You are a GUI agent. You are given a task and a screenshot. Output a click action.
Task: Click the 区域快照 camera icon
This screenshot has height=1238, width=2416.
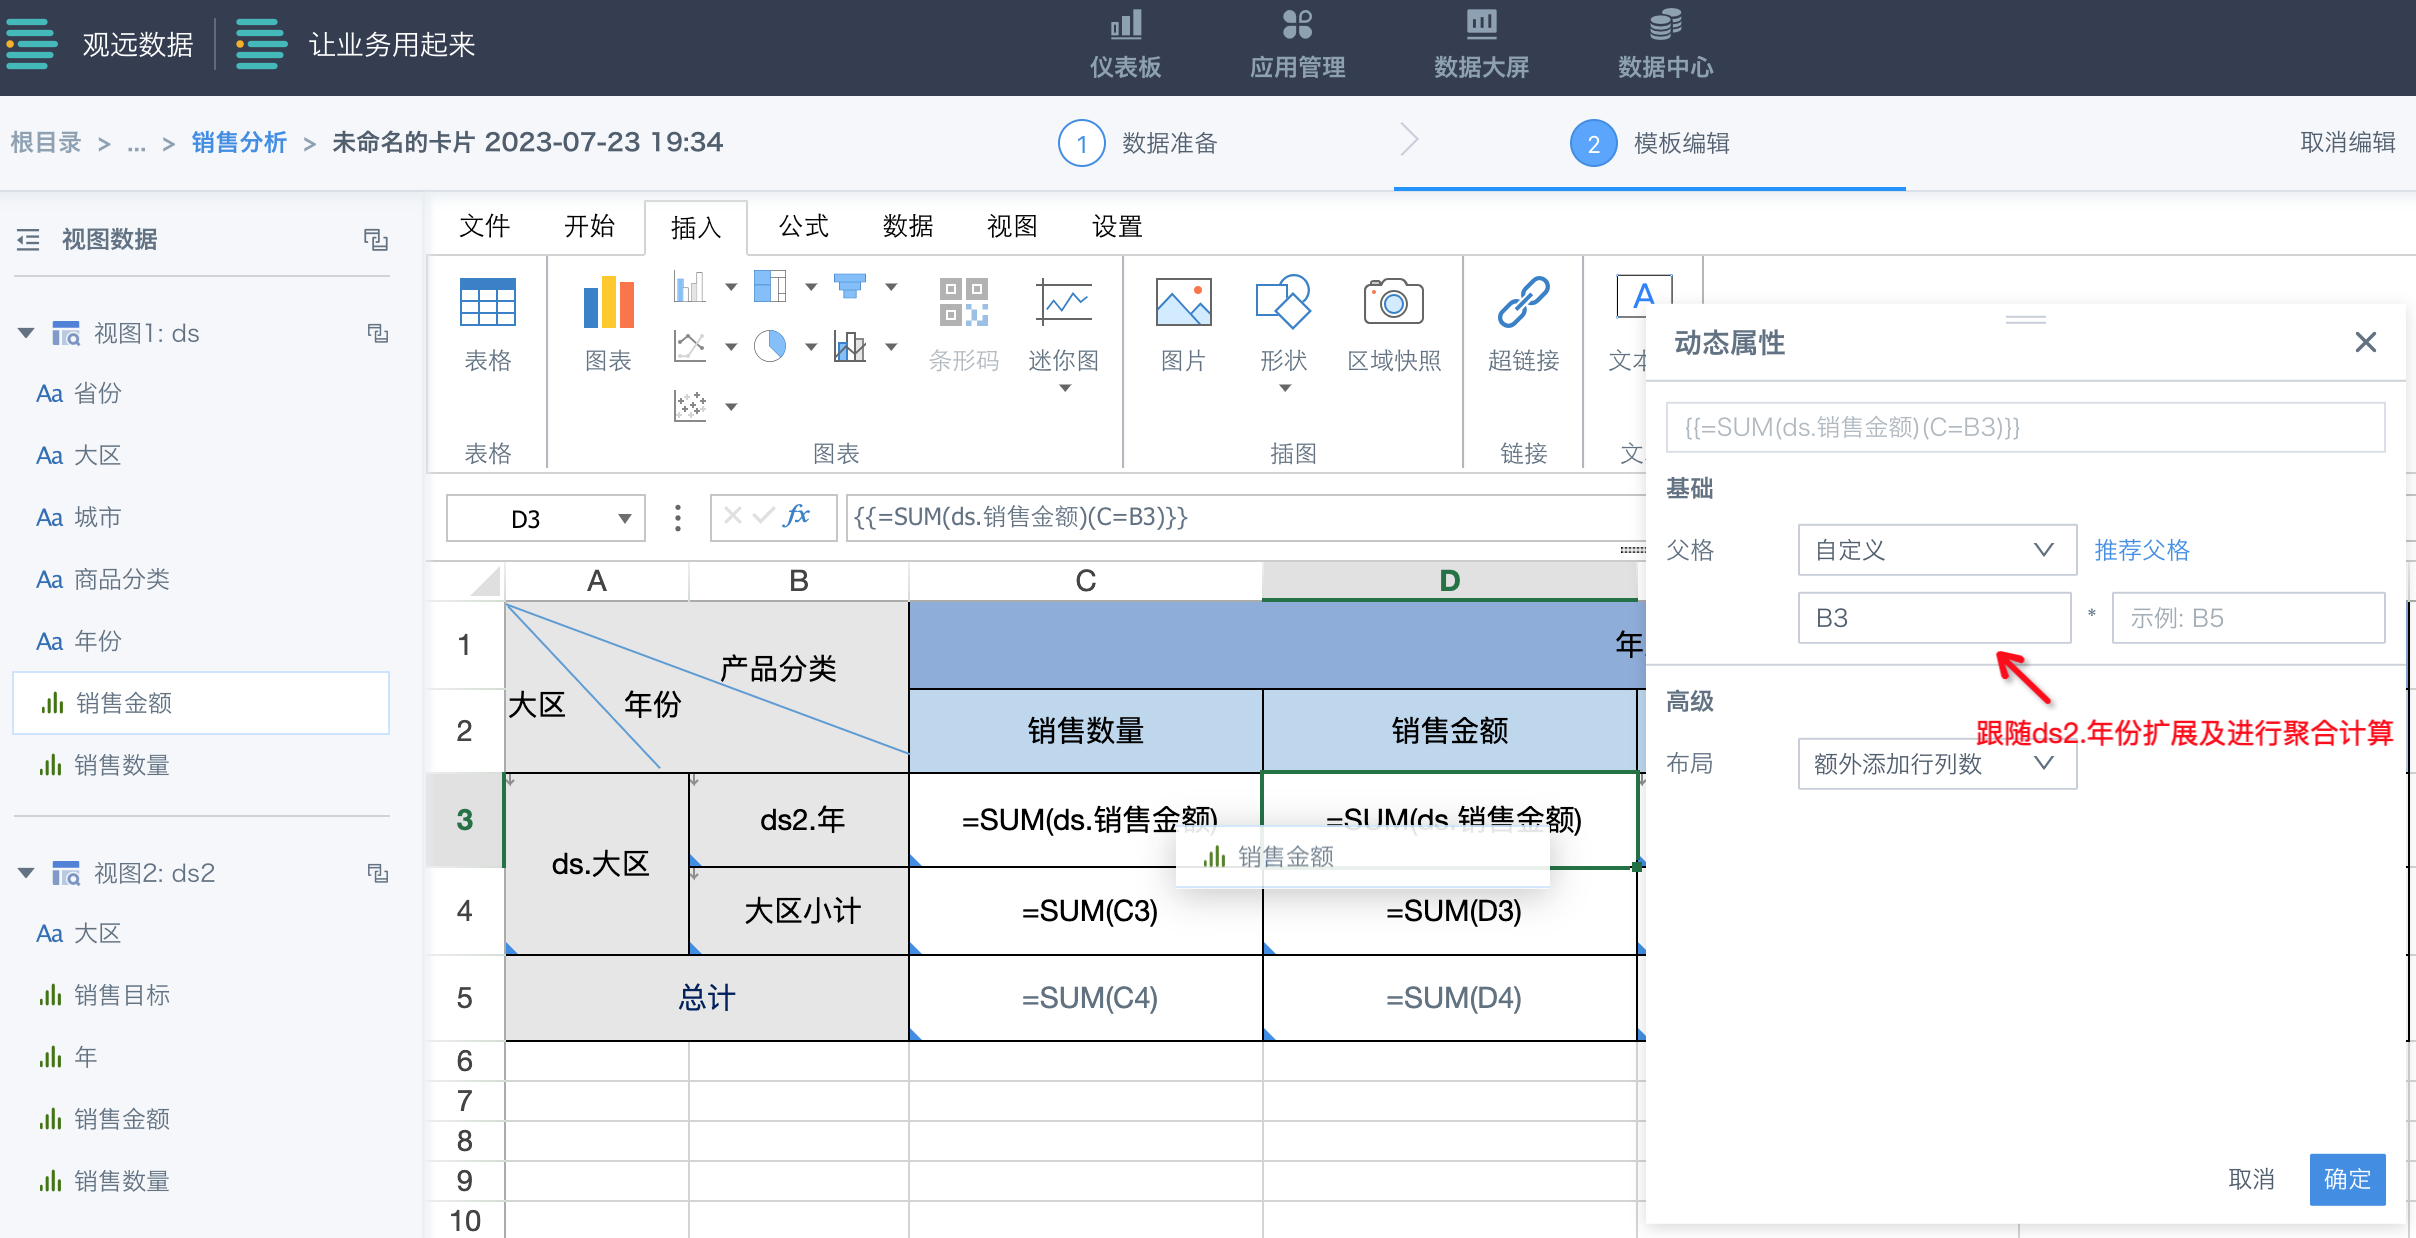coord(1393,302)
